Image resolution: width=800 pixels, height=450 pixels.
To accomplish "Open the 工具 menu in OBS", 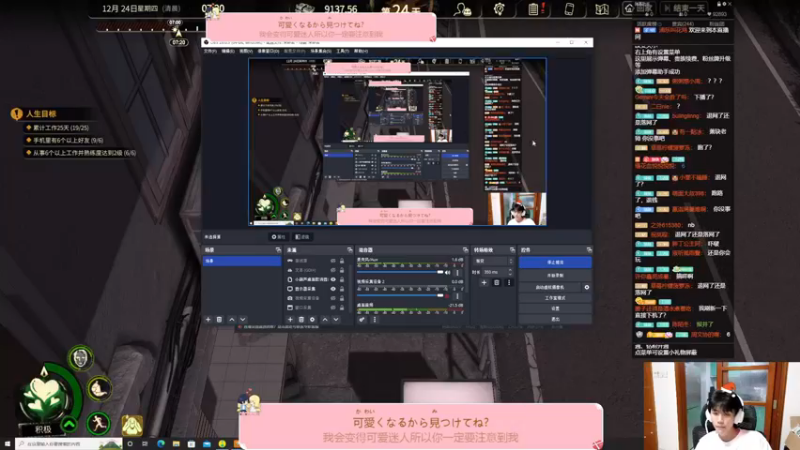I will (342, 51).
